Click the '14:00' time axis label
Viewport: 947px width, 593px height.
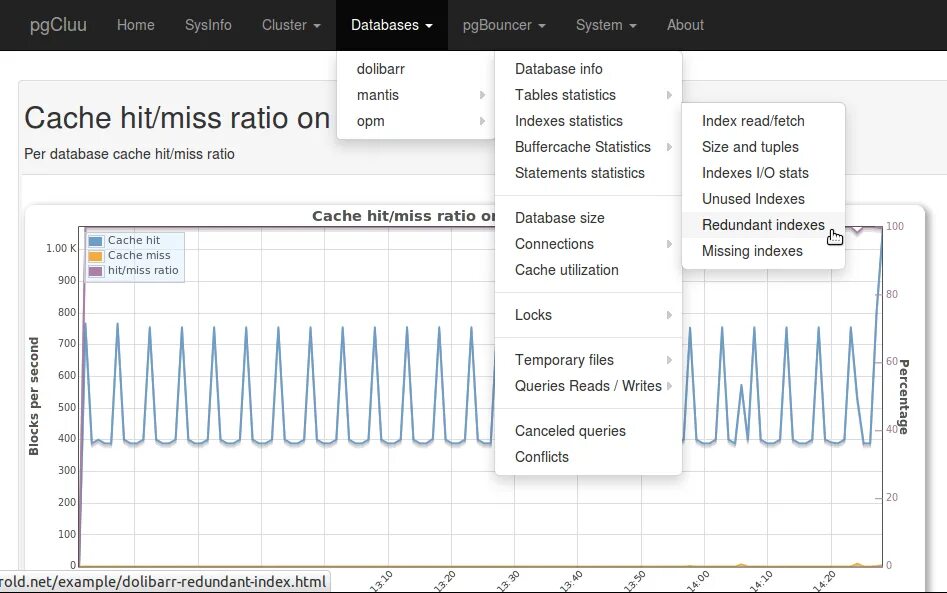tap(698, 581)
